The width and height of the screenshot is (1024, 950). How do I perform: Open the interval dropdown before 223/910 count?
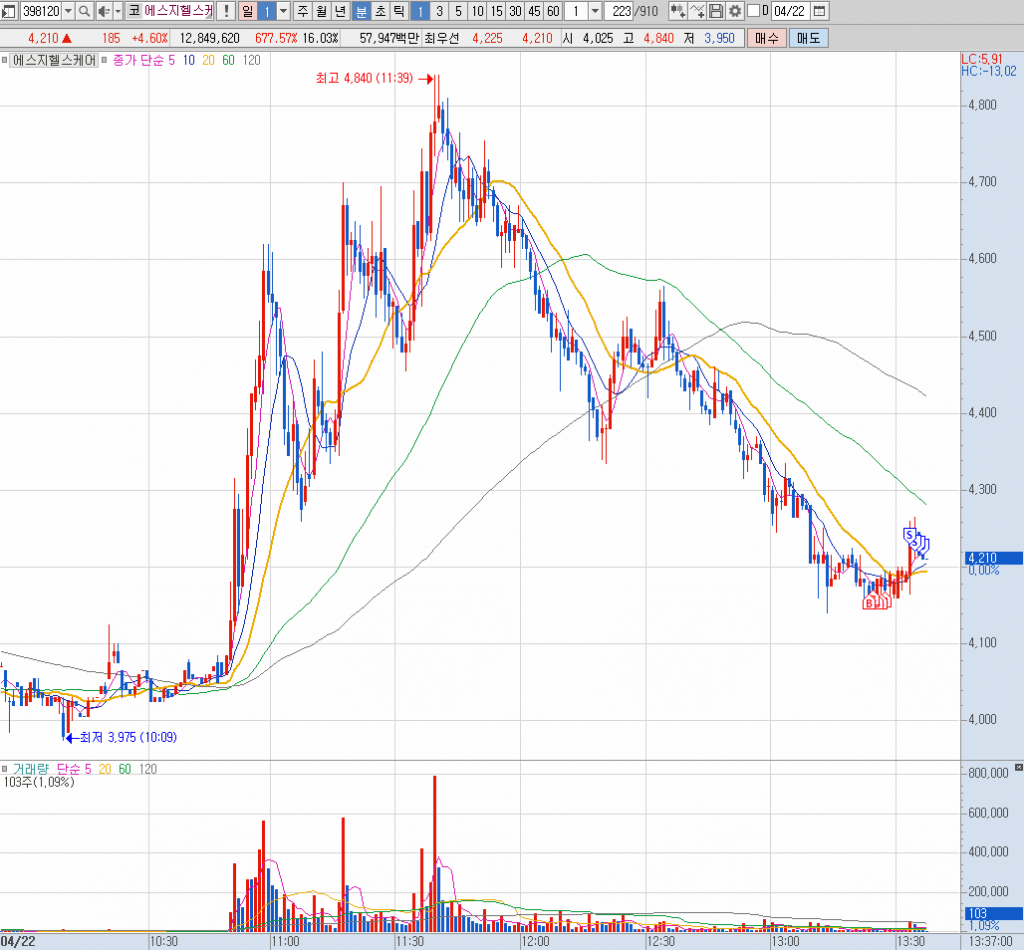pos(596,11)
